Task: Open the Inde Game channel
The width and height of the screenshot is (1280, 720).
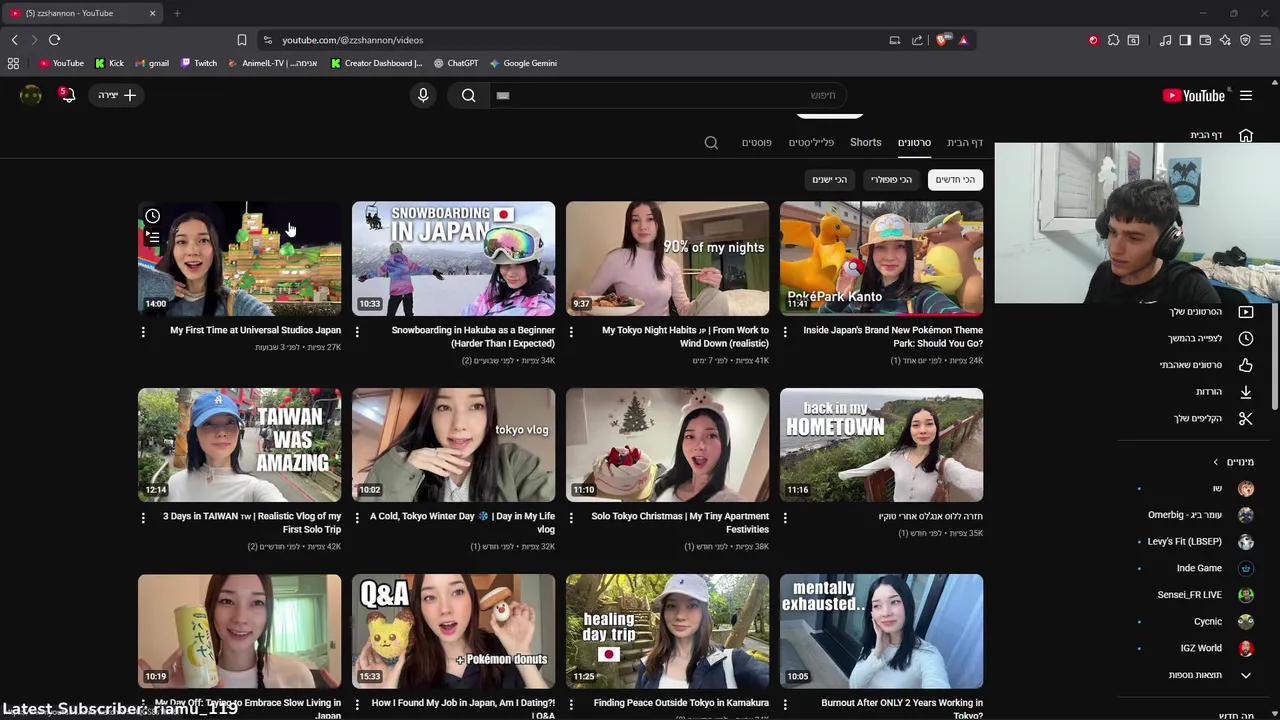Action: [x=1214, y=568]
